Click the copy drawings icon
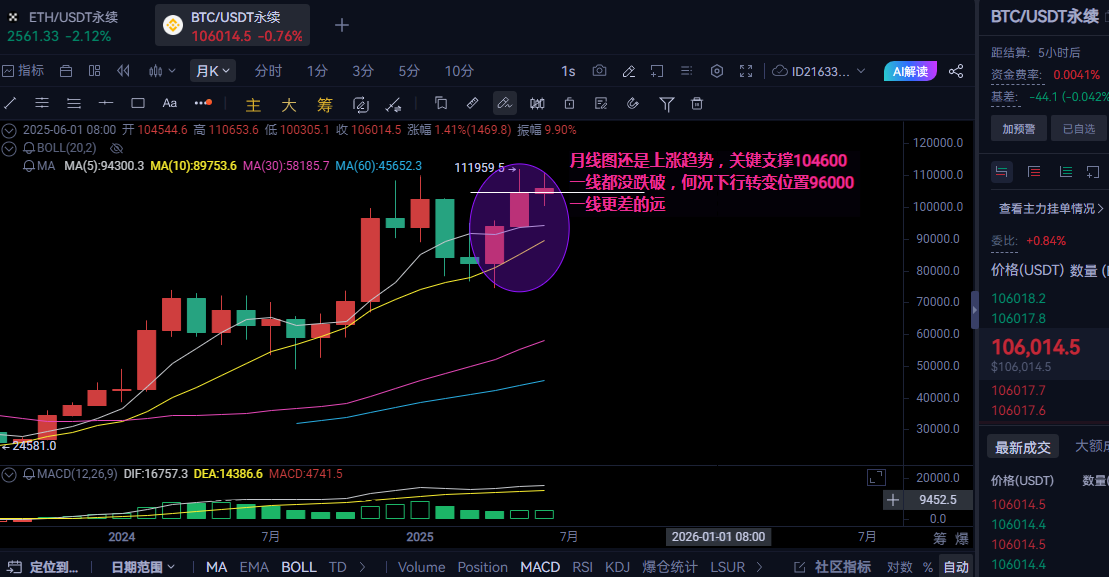 coord(441,103)
